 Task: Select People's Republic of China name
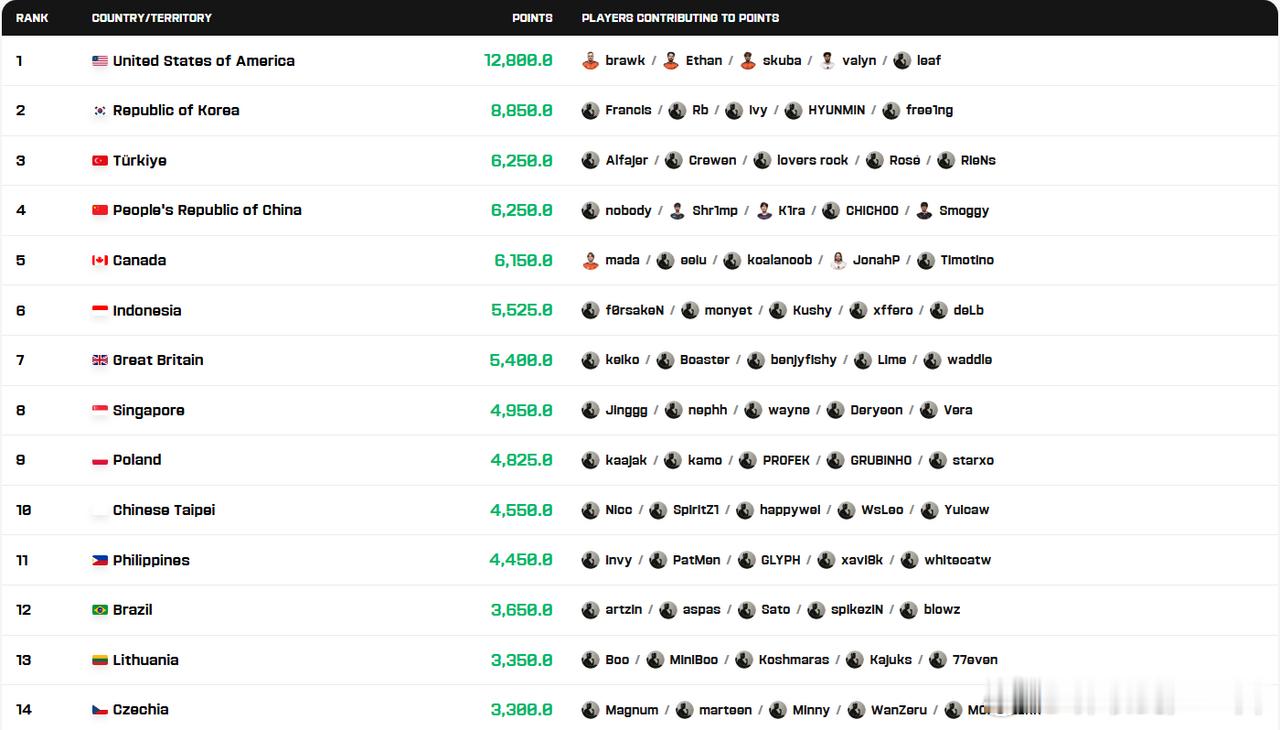(x=207, y=210)
